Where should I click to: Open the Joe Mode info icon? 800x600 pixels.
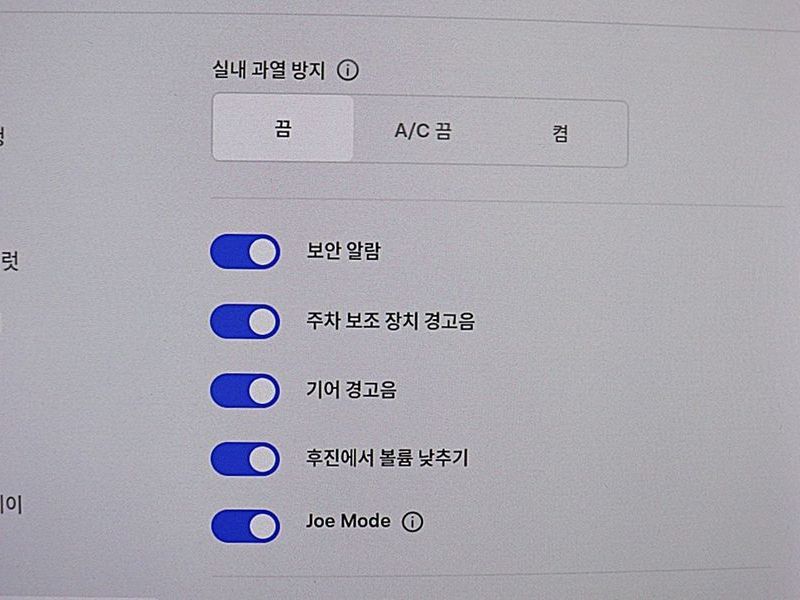pos(412,522)
